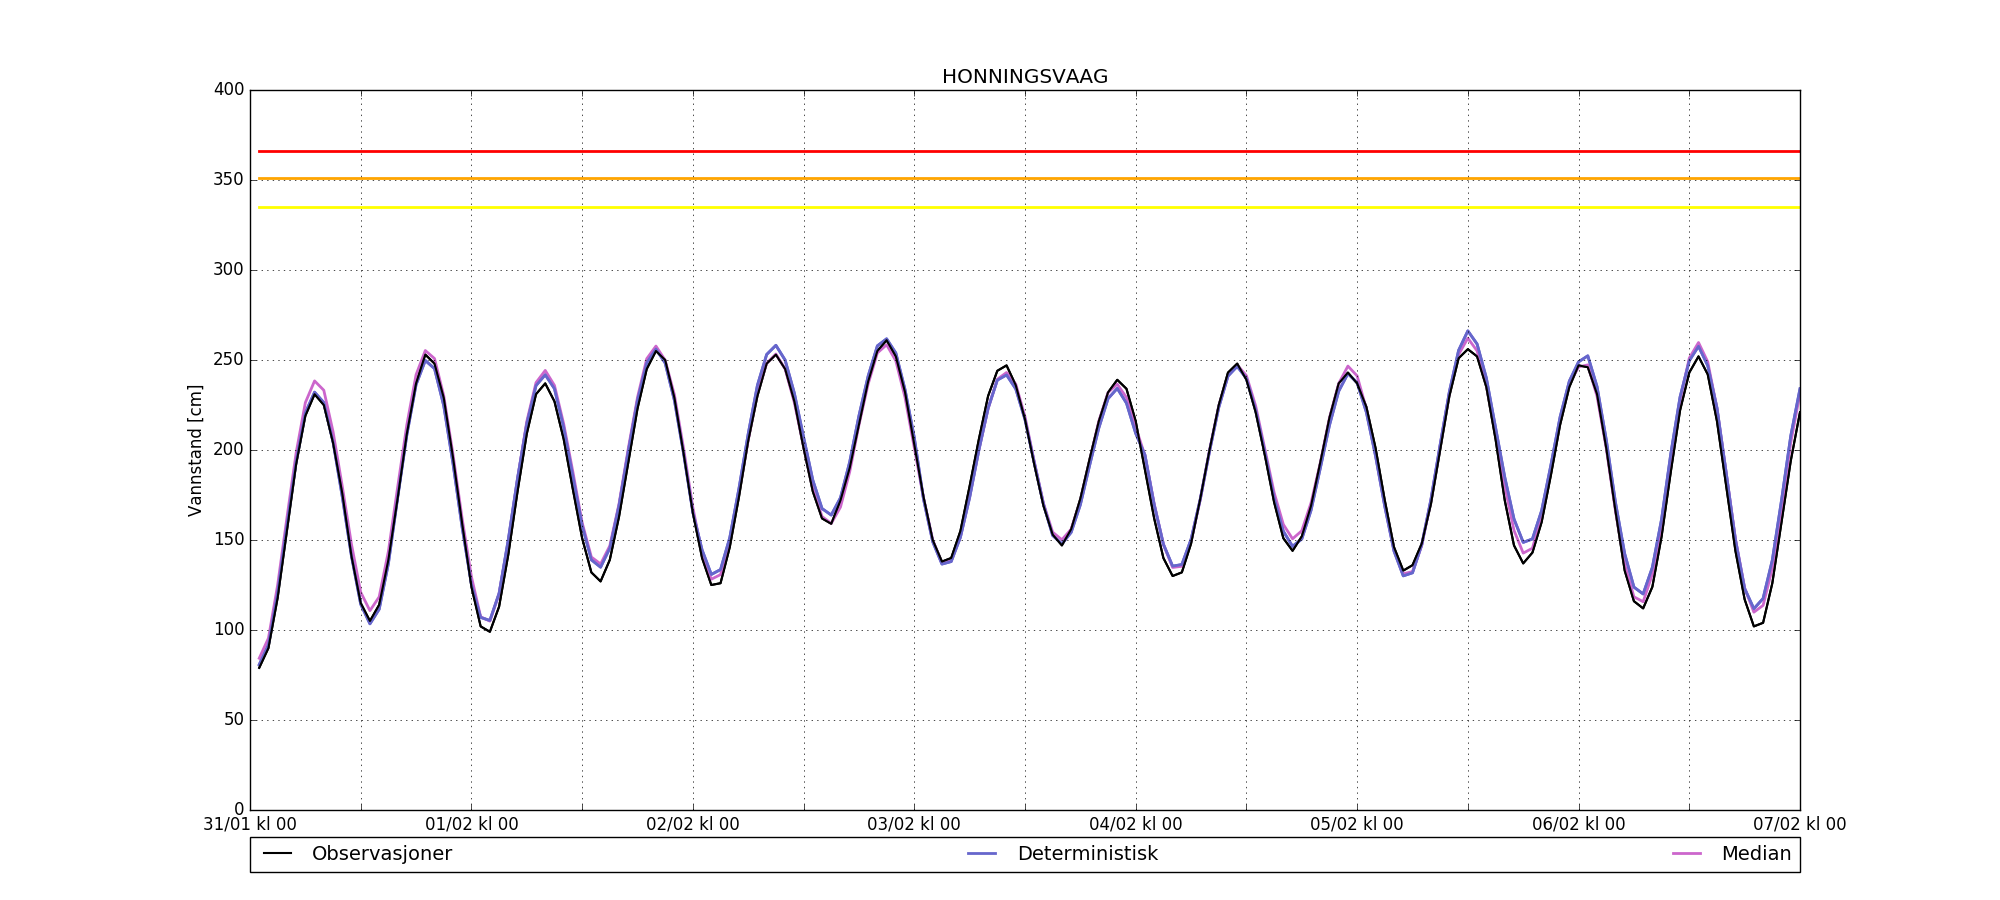
Task: Click the Deterministisk legend label
Action: click(1087, 854)
